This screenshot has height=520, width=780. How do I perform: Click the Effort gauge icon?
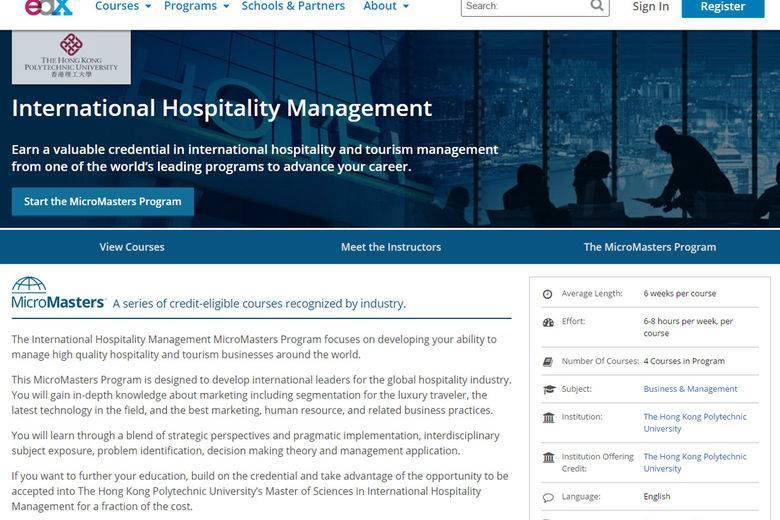tap(547, 322)
